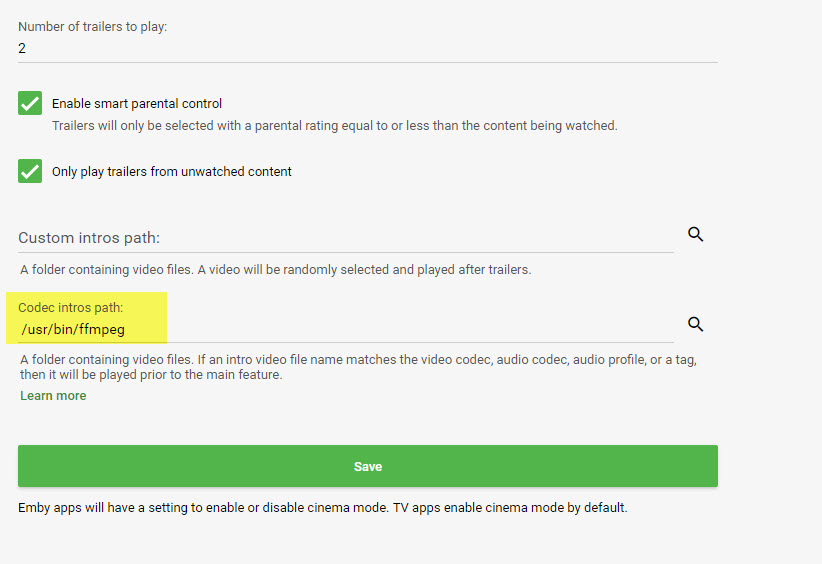Click the trailer count value 2
The width and height of the screenshot is (822, 564).
[22, 48]
